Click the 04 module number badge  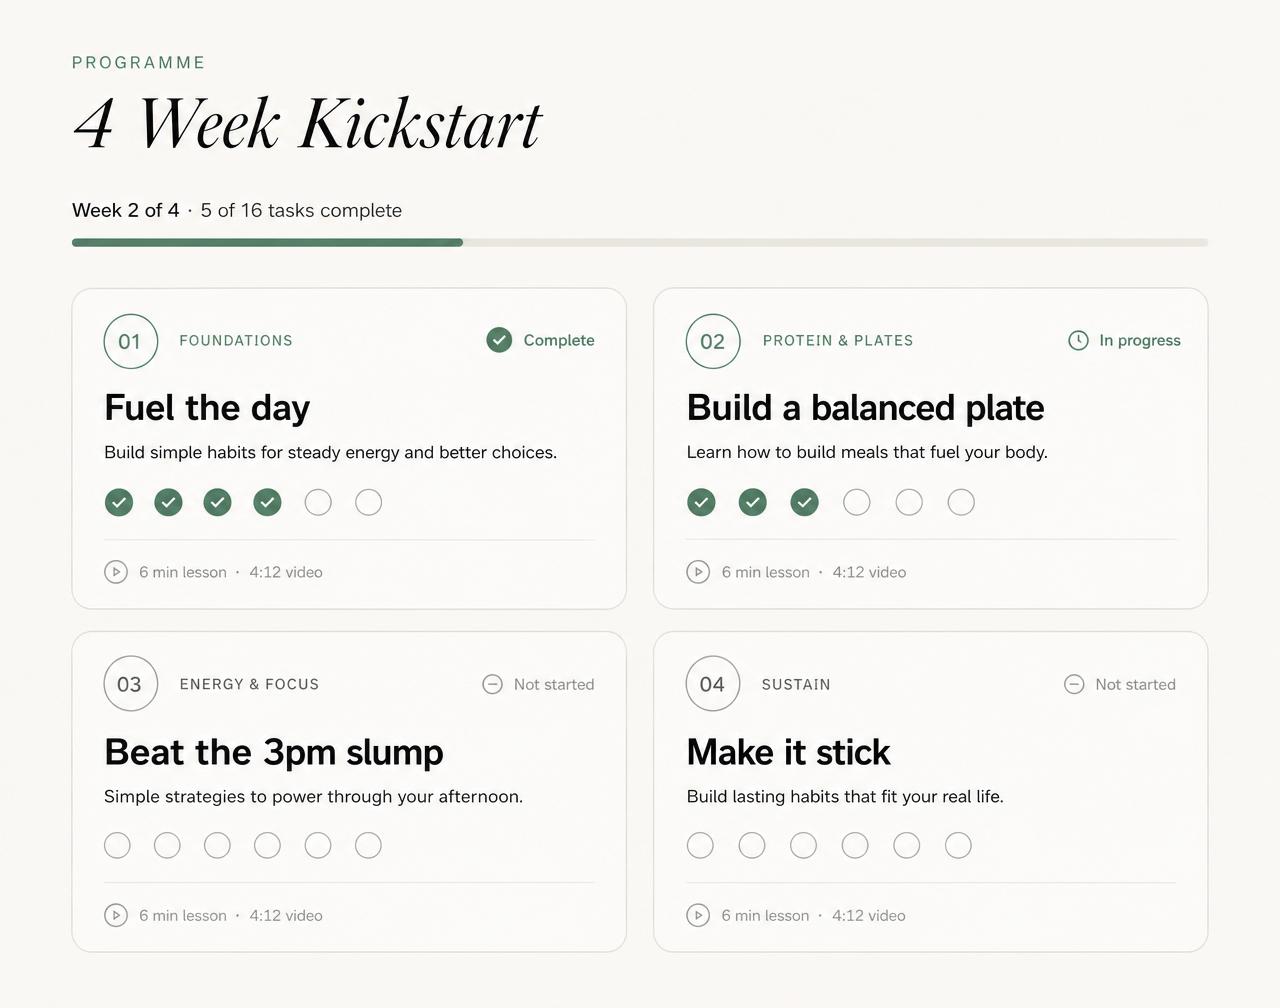pyautogui.click(x=713, y=684)
